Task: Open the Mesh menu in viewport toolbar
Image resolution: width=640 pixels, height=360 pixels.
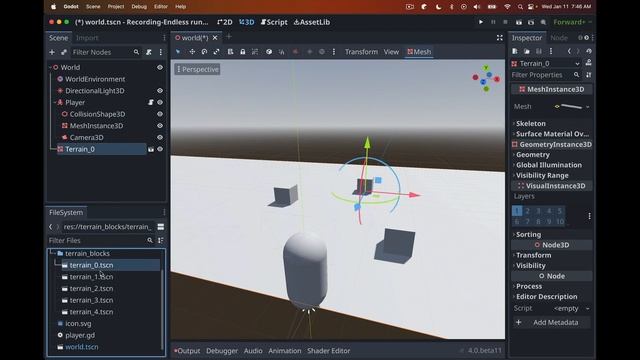Action: pos(419,52)
